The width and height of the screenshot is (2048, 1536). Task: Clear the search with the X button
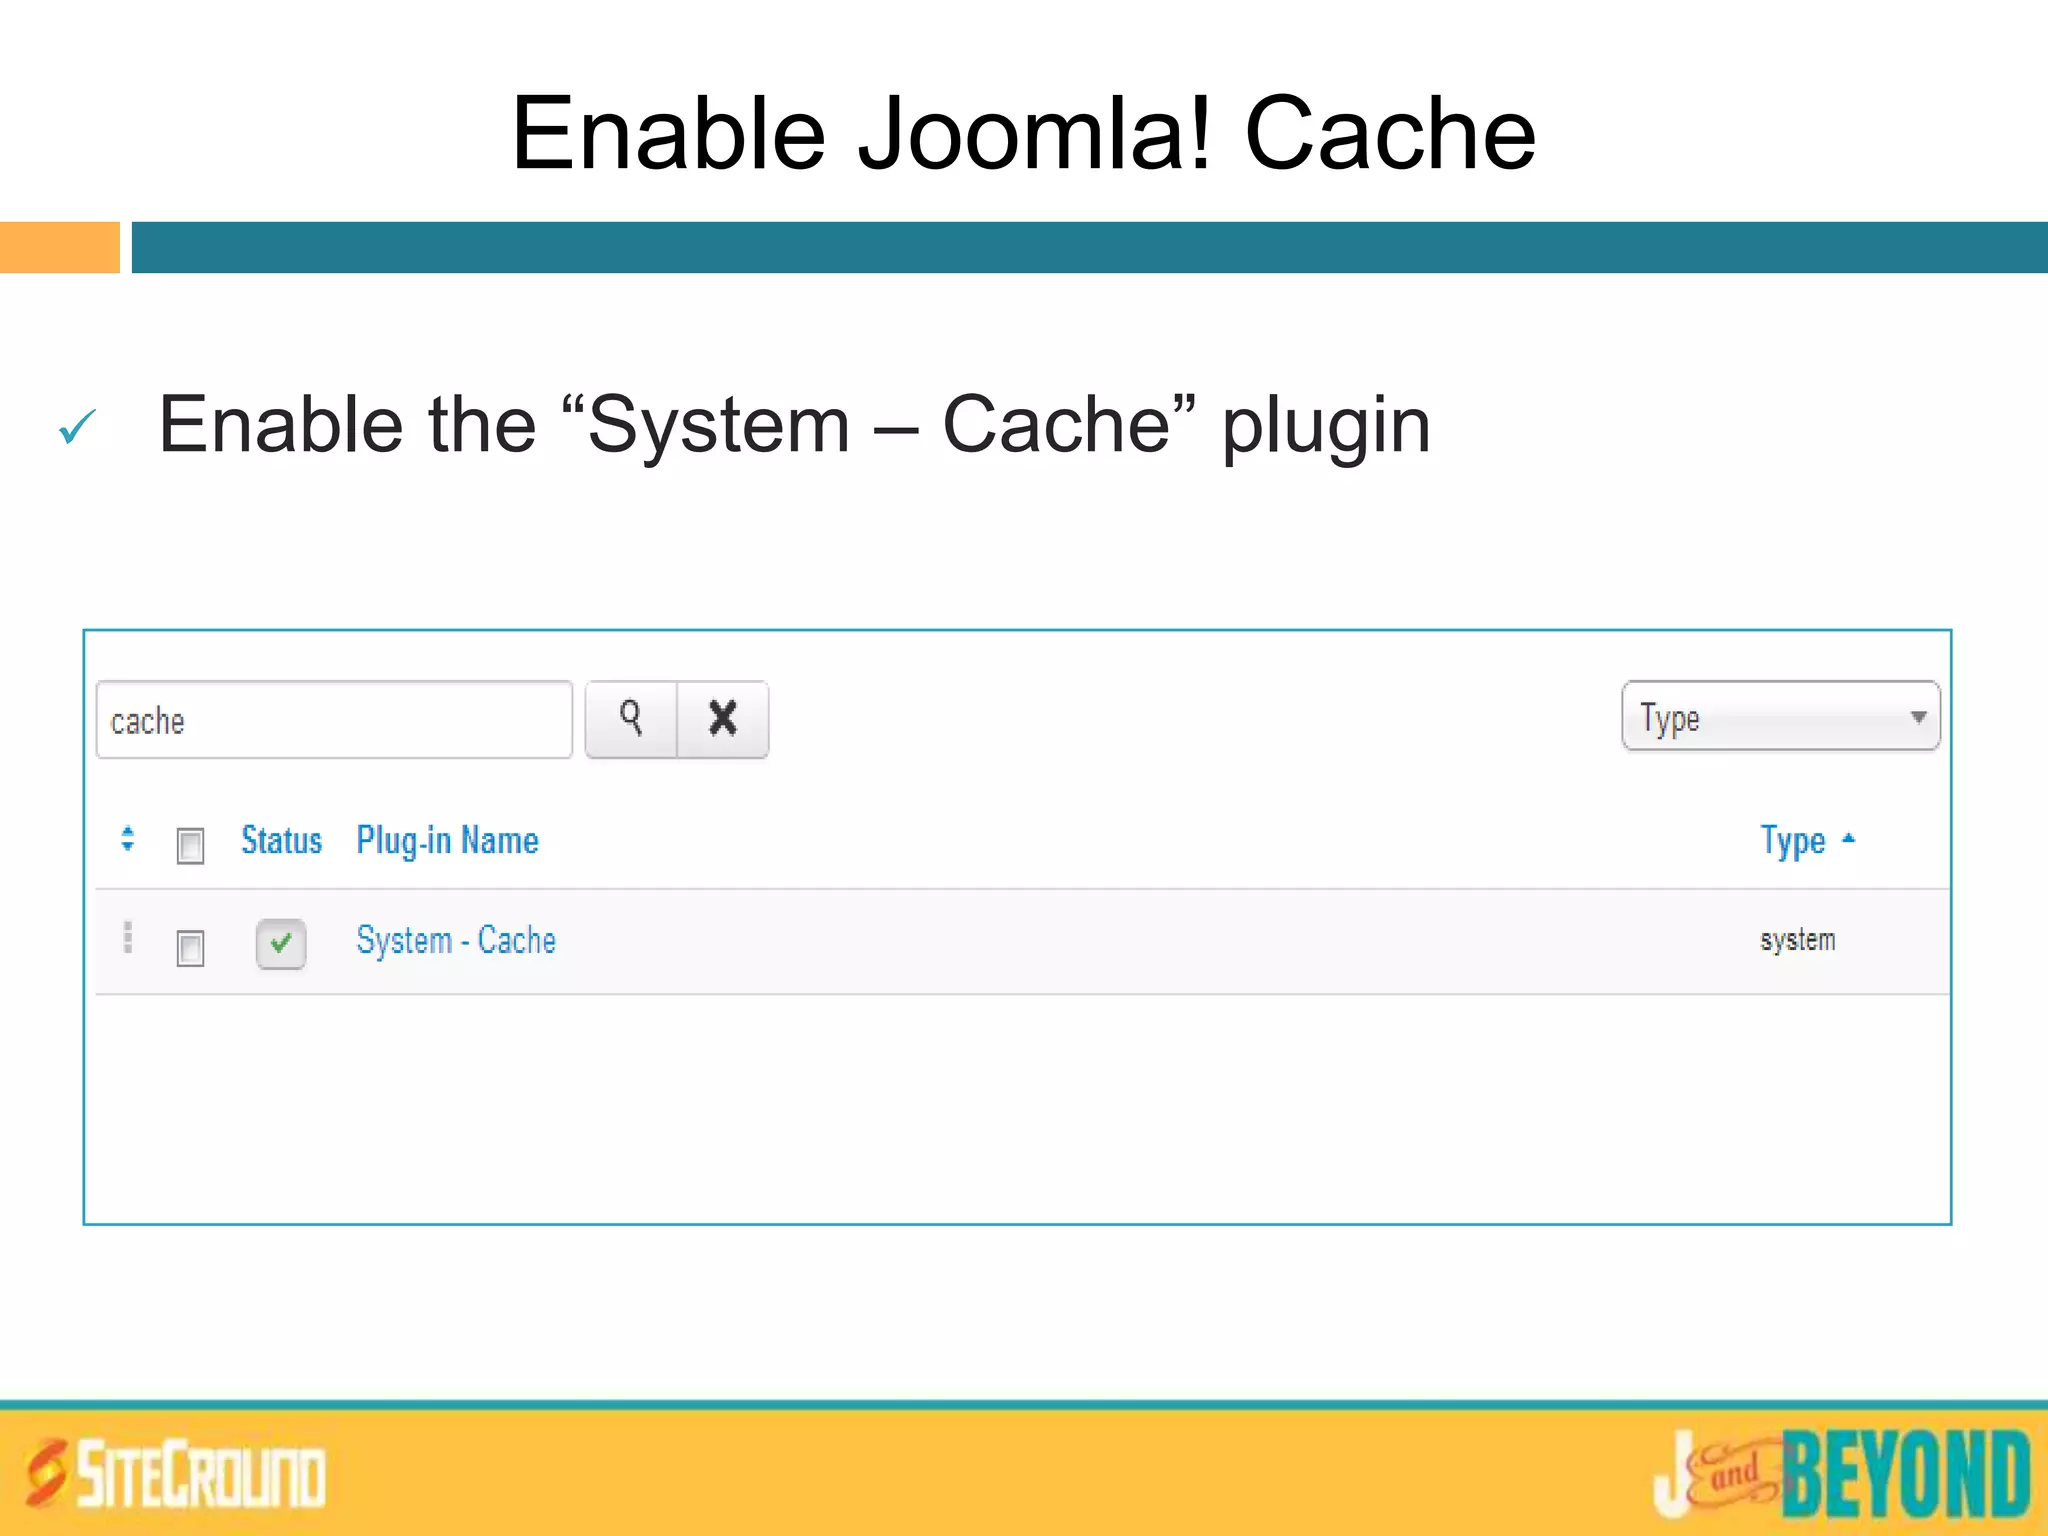(x=723, y=720)
